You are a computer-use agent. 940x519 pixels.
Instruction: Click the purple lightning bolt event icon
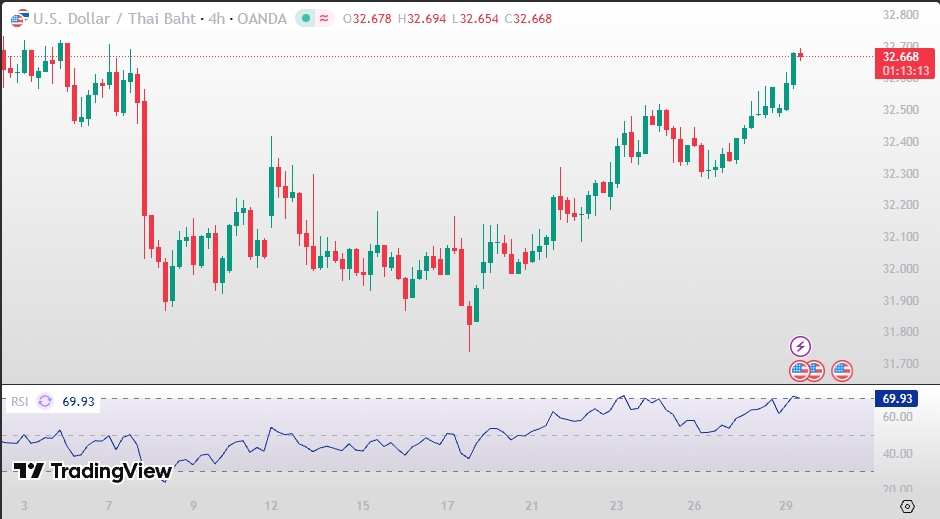coord(801,347)
